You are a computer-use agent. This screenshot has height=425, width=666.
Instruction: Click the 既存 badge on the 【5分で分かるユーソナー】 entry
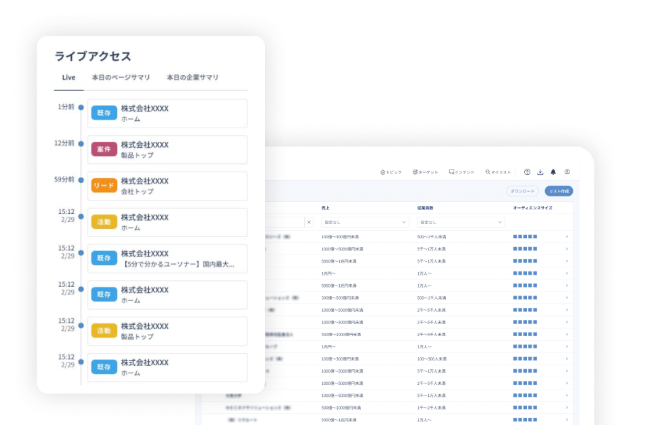coord(104,258)
